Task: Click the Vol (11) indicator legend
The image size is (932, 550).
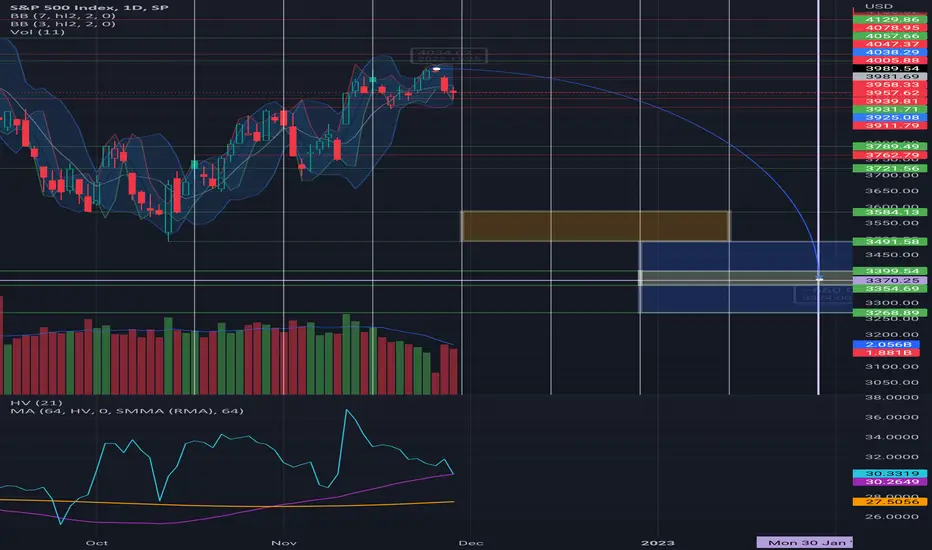Action: click(x=37, y=32)
